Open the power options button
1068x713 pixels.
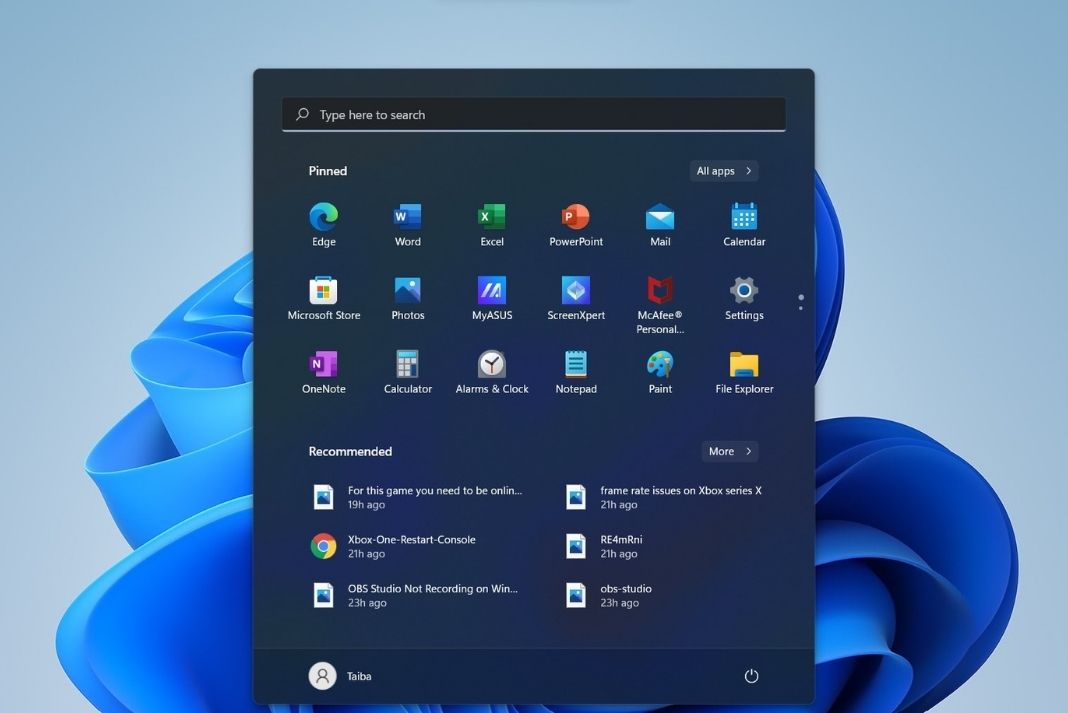coord(751,675)
